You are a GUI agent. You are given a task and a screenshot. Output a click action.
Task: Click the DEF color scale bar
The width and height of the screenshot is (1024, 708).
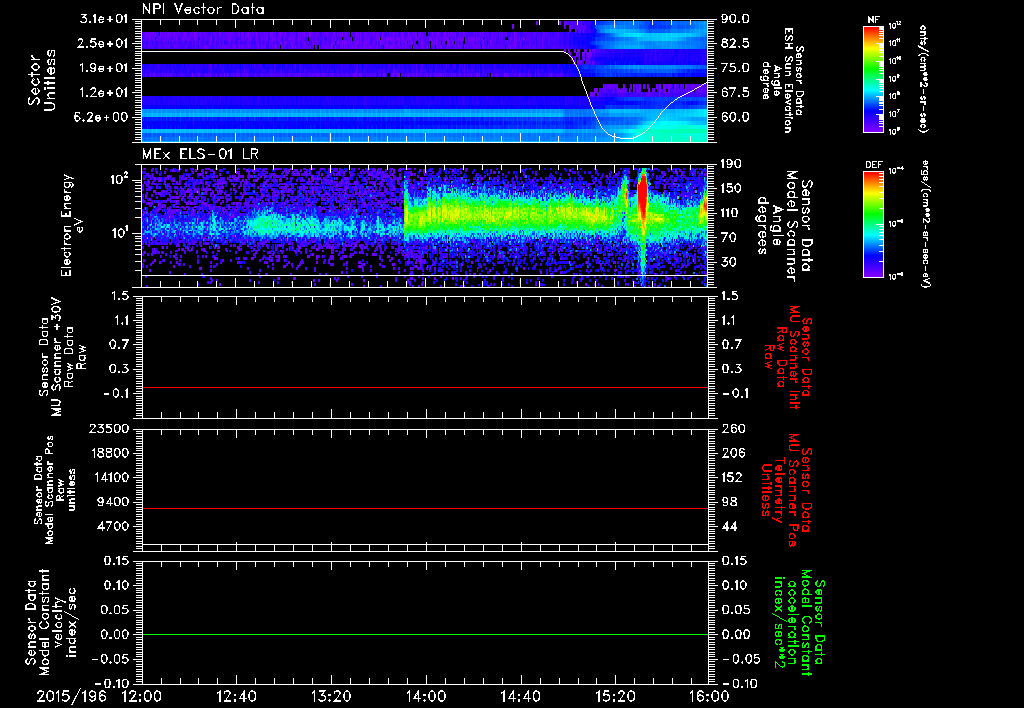(x=873, y=224)
